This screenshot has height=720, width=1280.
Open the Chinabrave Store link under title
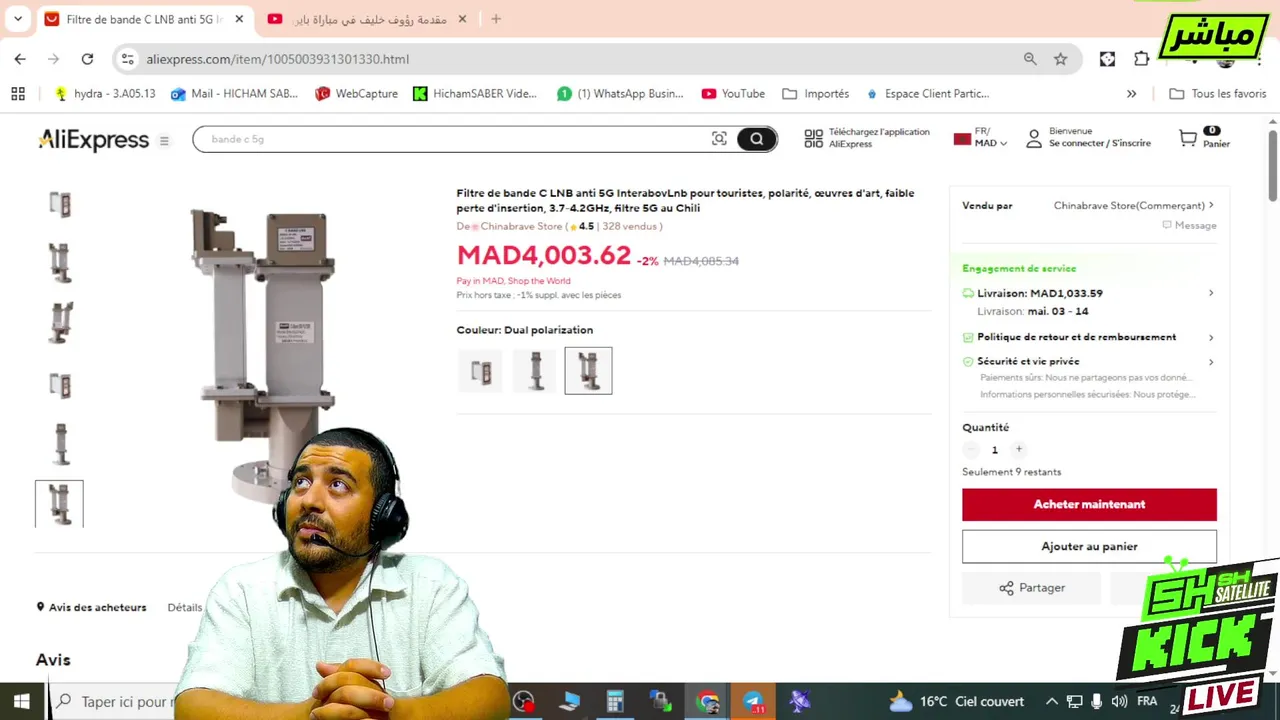point(521,226)
